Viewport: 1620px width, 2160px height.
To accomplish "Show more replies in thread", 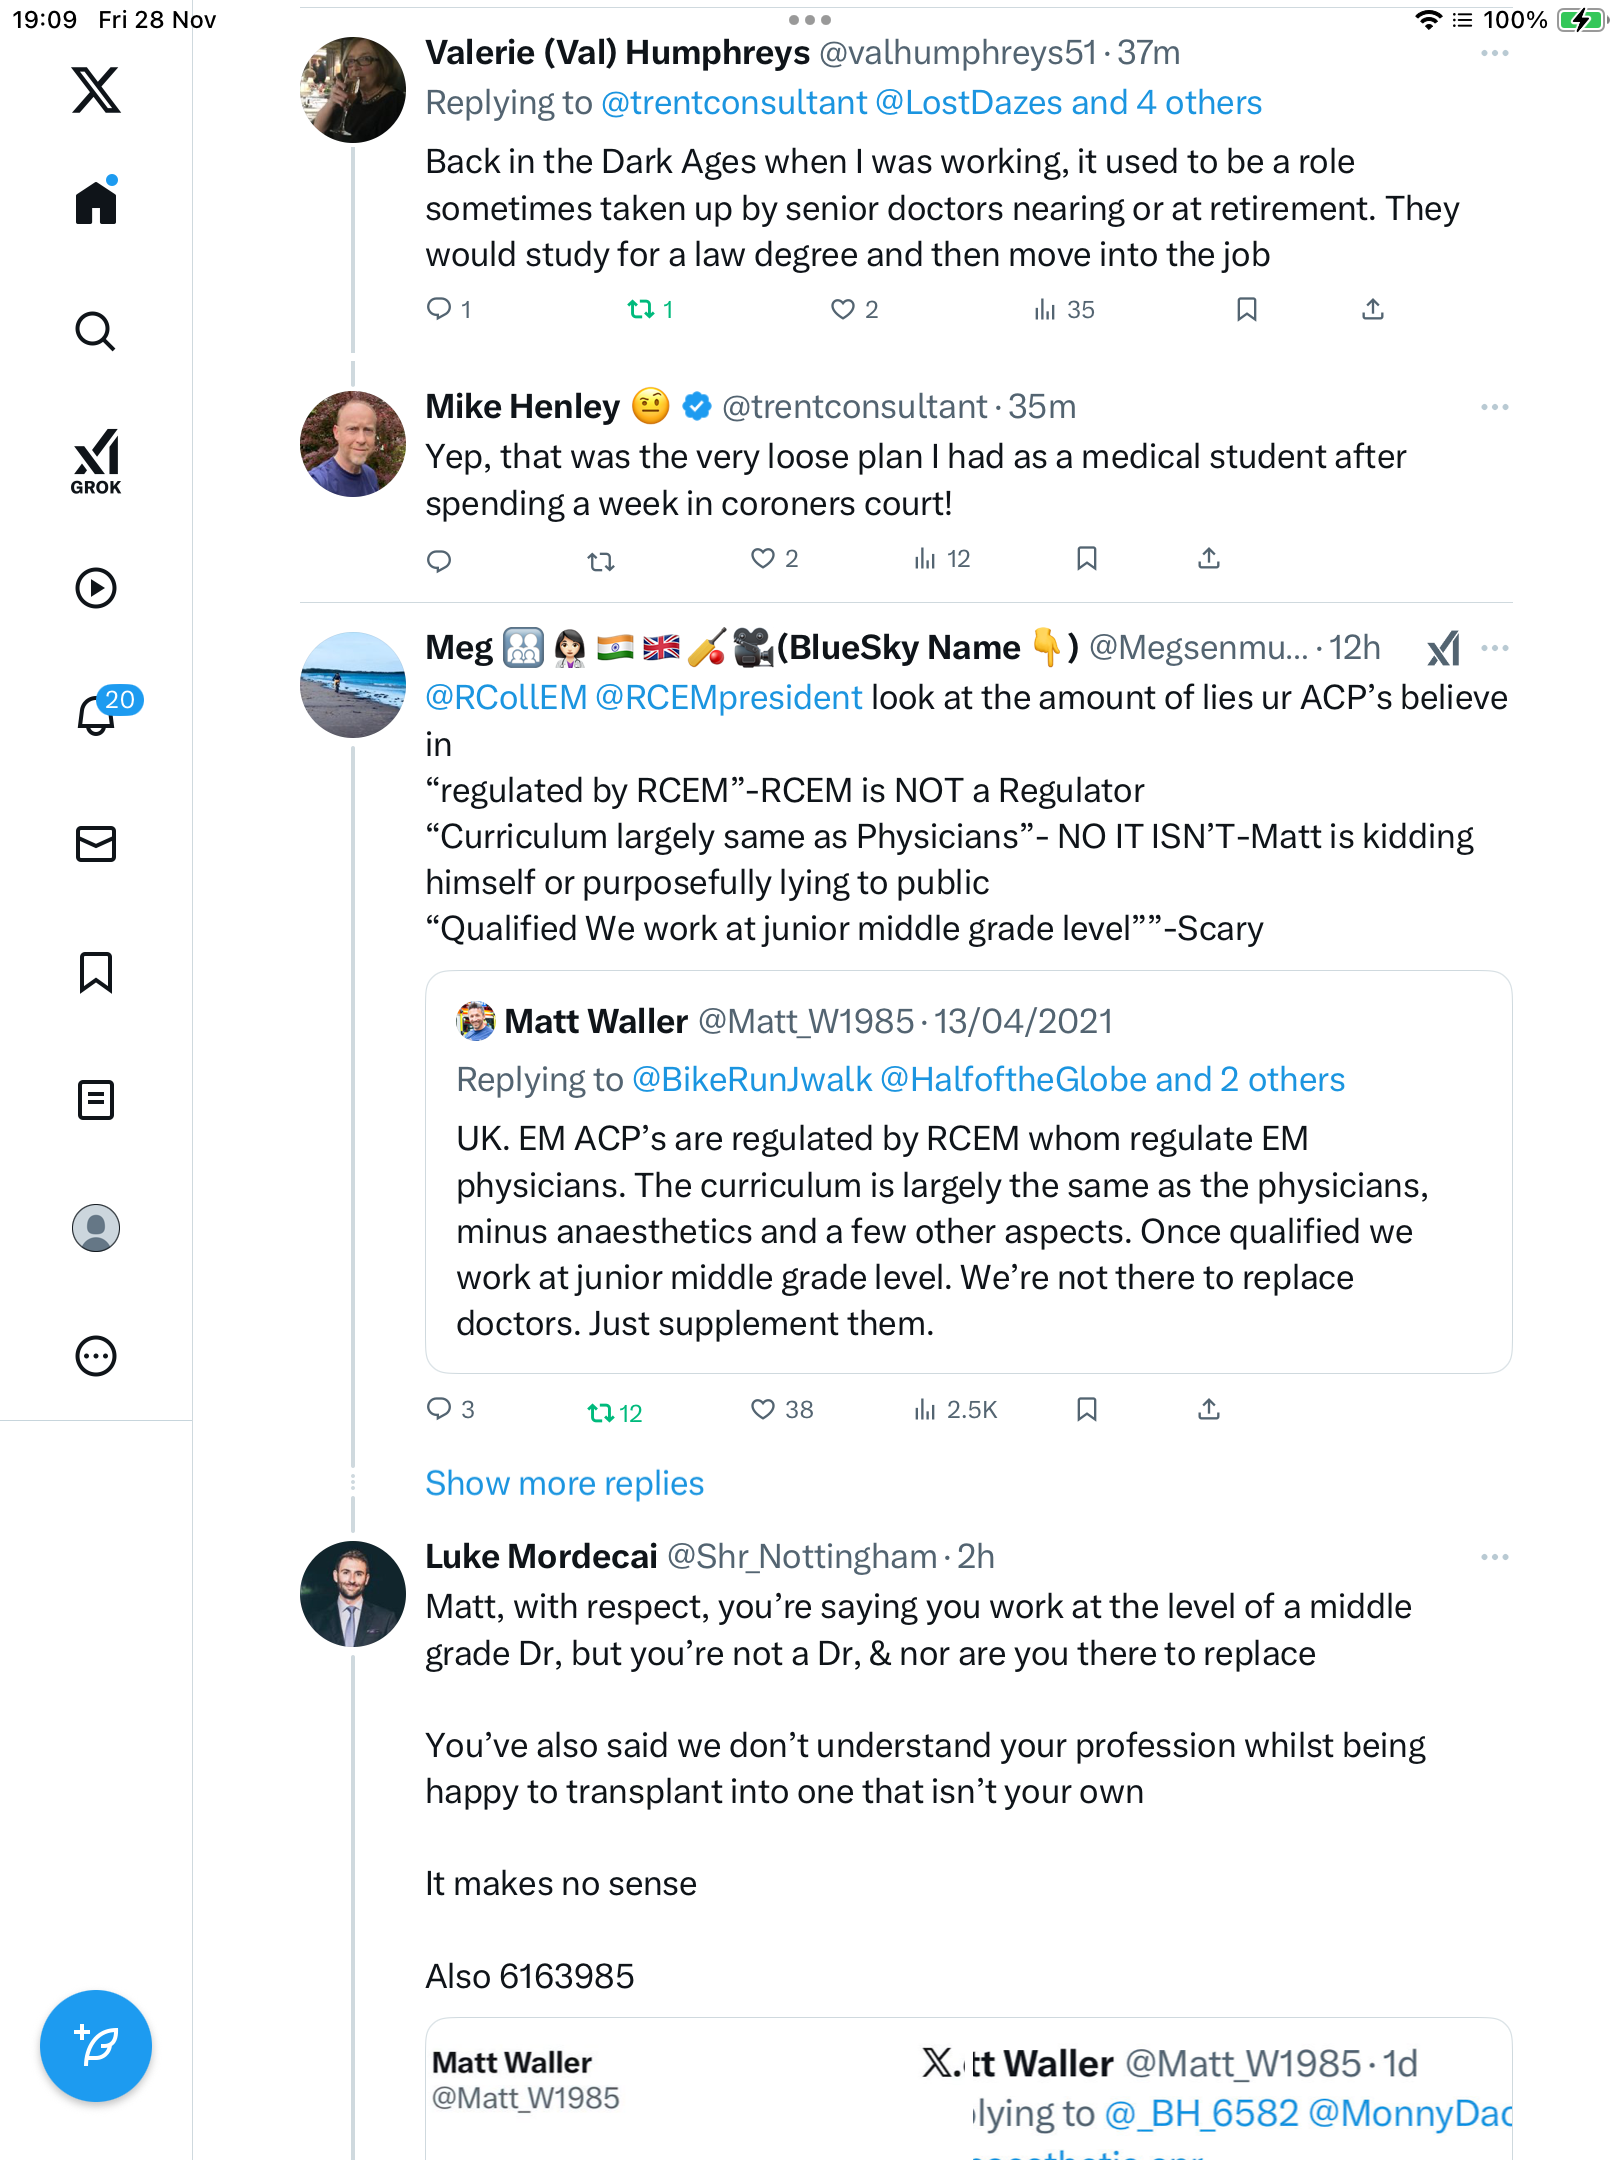I will point(564,1483).
